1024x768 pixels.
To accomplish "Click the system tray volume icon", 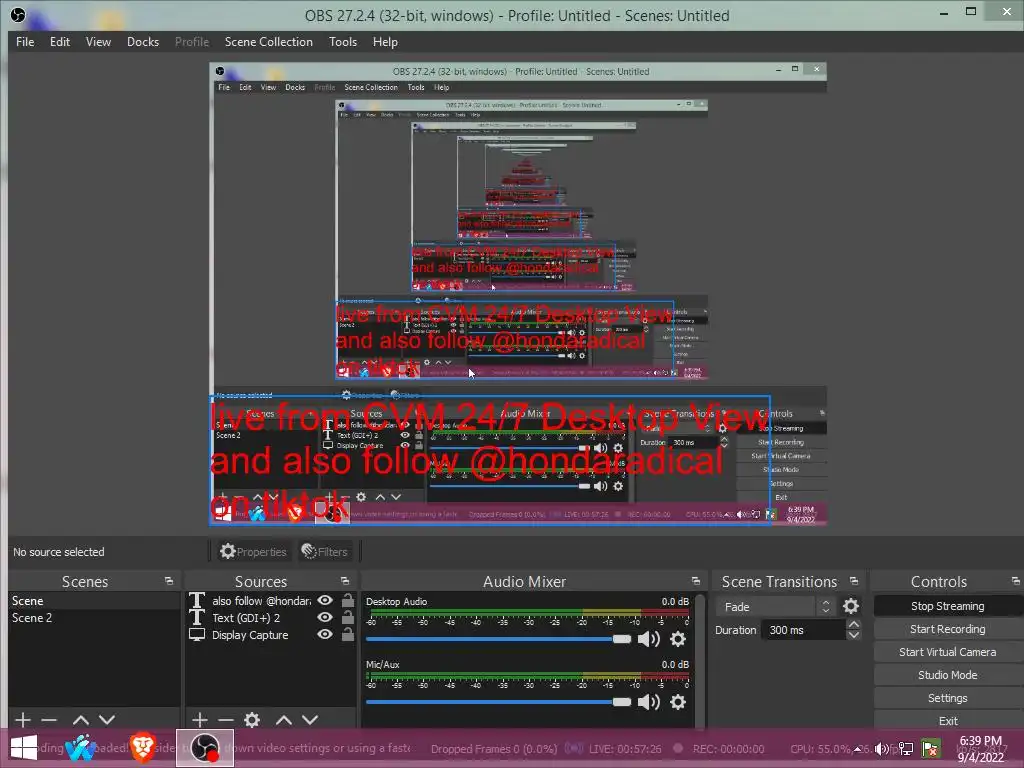I will point(881,749).
